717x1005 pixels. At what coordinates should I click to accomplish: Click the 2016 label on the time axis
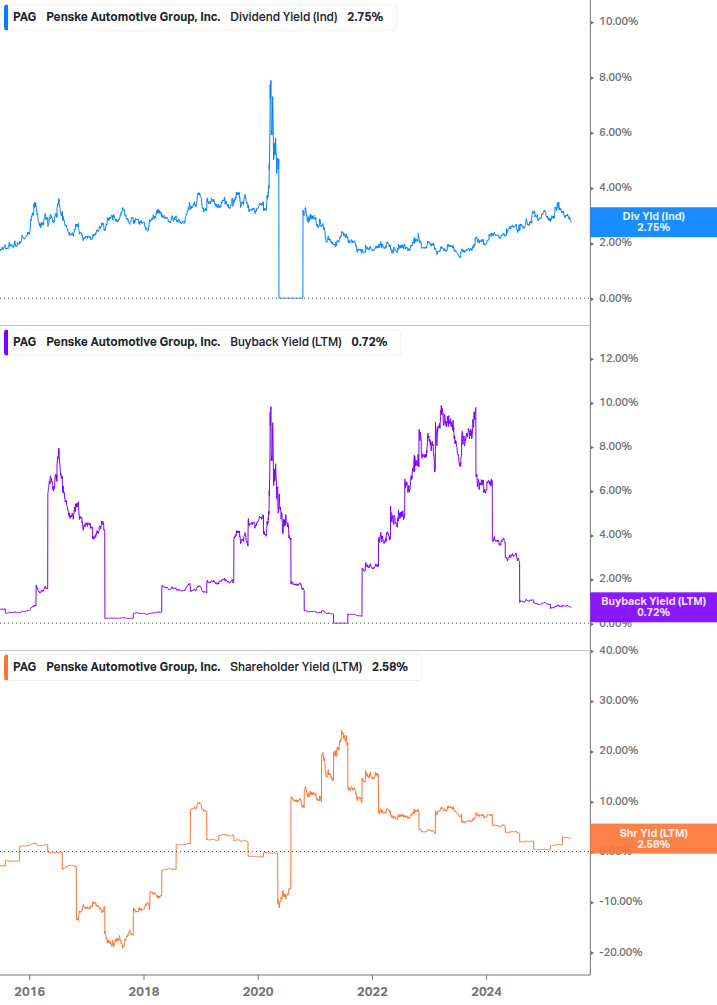30,992
